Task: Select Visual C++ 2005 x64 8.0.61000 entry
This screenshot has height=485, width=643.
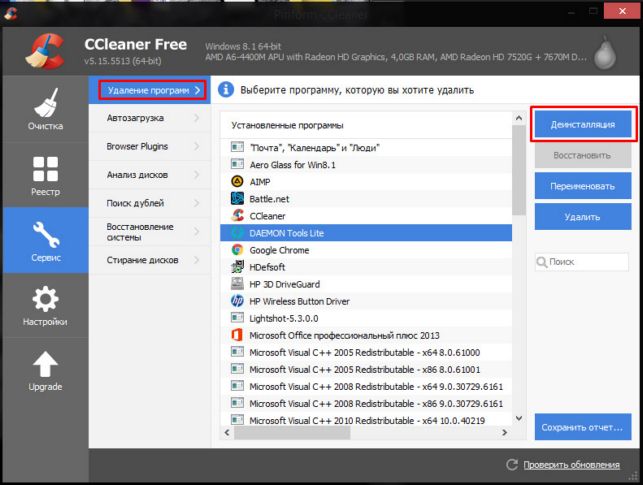Action: [366, 352]
